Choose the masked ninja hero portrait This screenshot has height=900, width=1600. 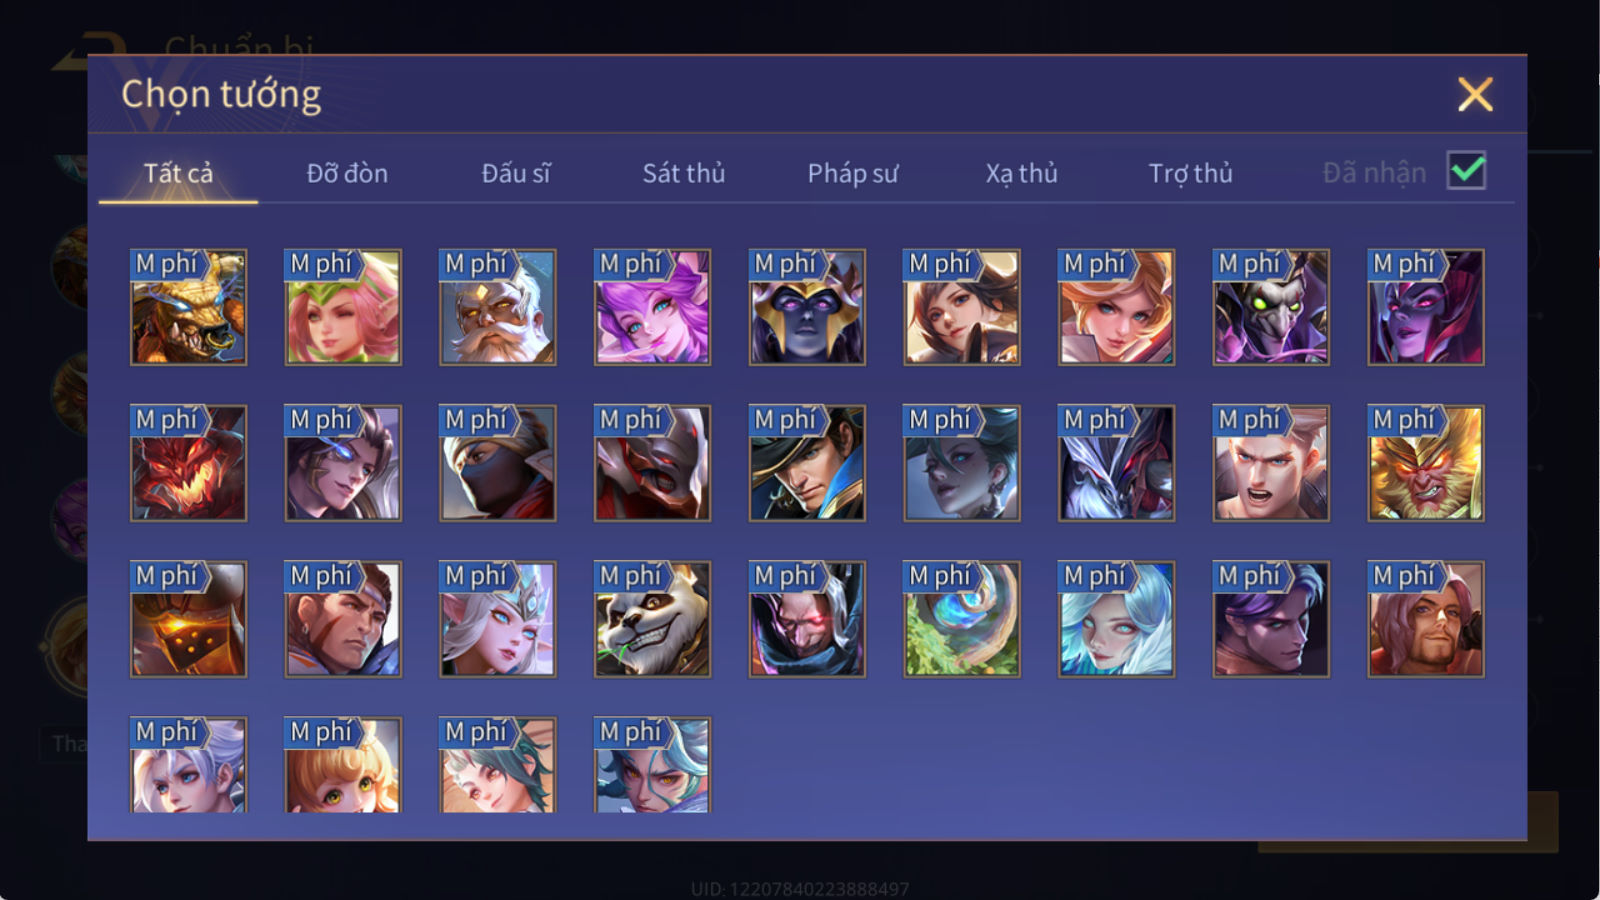coord(497,463)
